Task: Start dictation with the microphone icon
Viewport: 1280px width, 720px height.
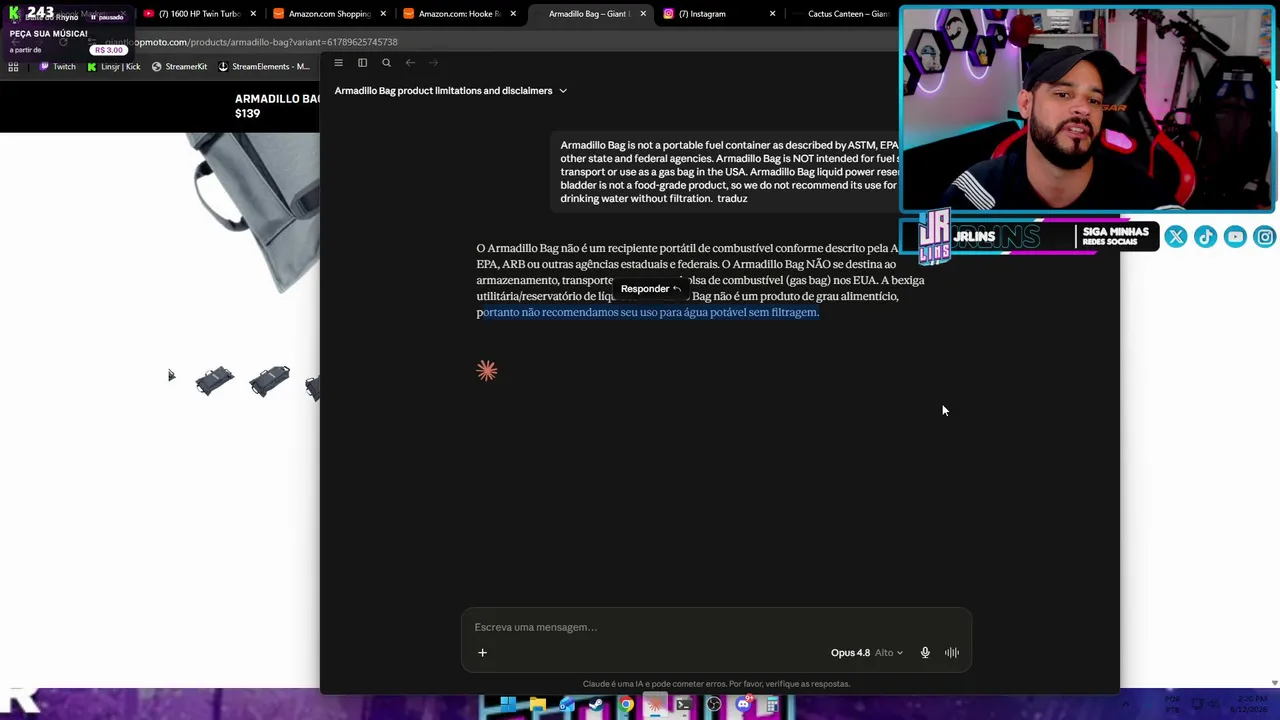Action: point(925,653)
